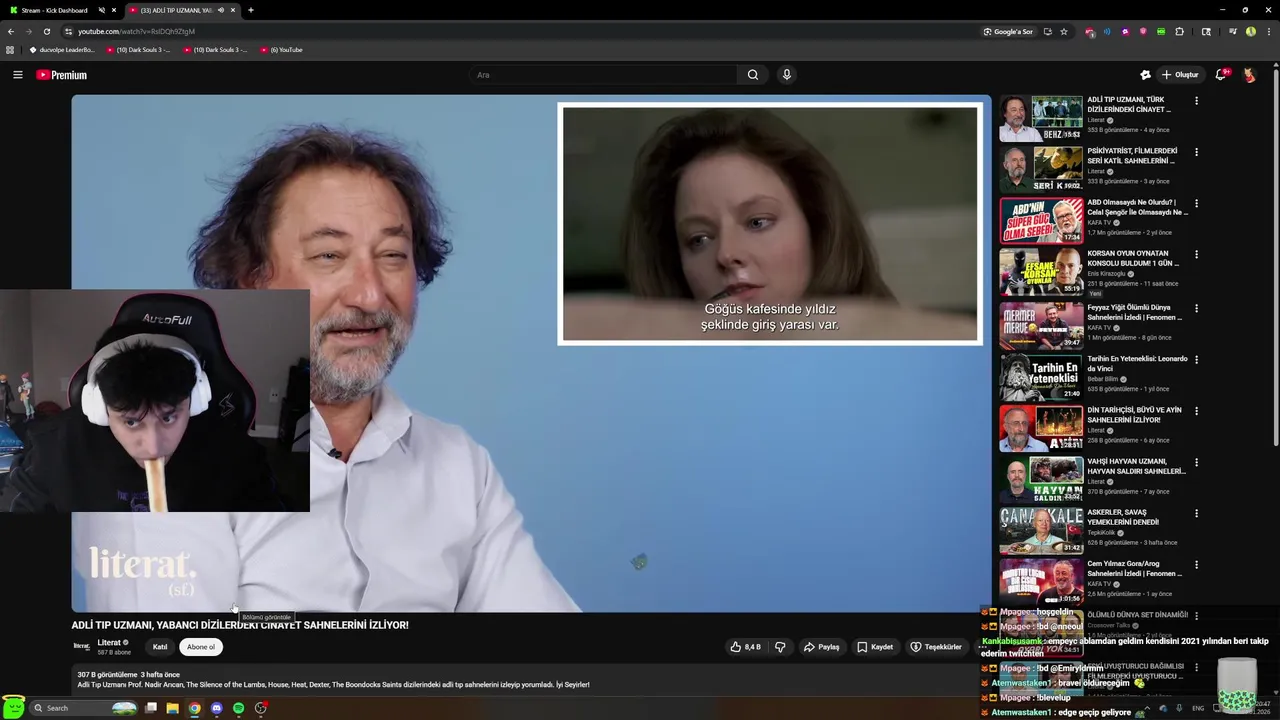Dislike the video
Image resolution: width=1280 pixels, height=720 pixels.
point(781,647)
